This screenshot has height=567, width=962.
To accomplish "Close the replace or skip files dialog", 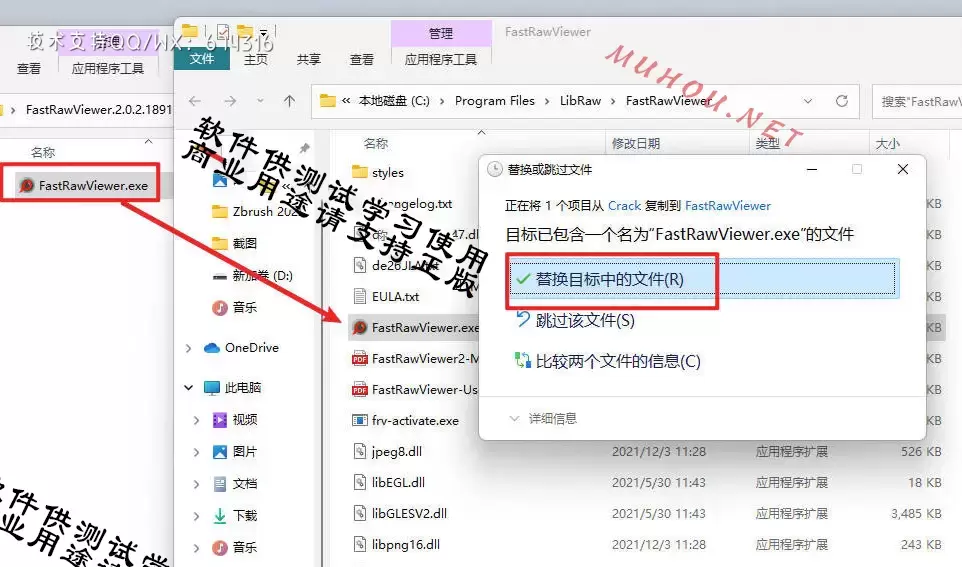I will 903,169.
